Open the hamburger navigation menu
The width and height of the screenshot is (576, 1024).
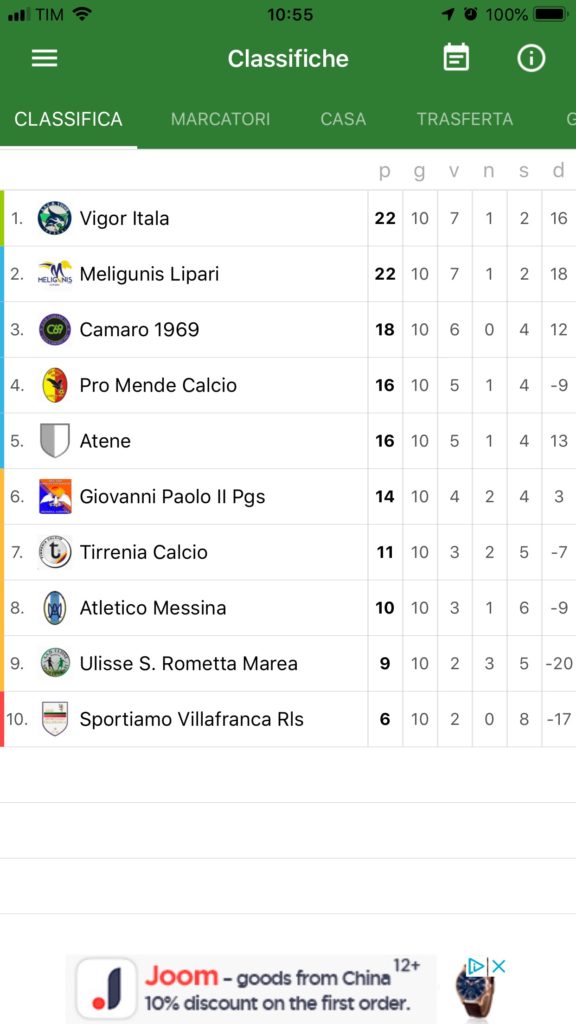coord(44,59)
